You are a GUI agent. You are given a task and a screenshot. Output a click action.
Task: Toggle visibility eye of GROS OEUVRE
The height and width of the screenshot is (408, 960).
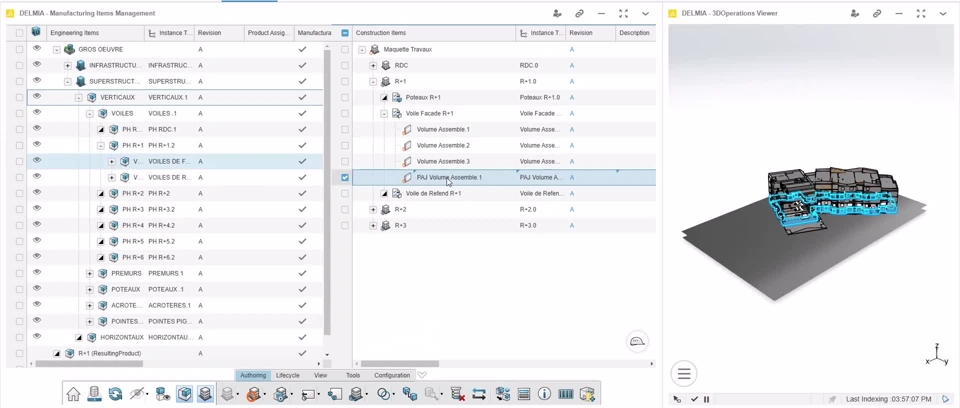click(x=36, y=48)
